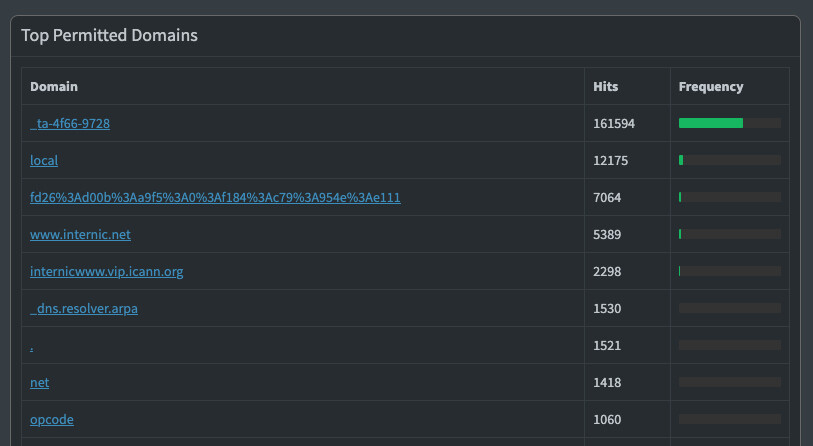Click the Domain column header
Image resolution: width=813 pixels, height=446 pixels.
click(54, 87)
